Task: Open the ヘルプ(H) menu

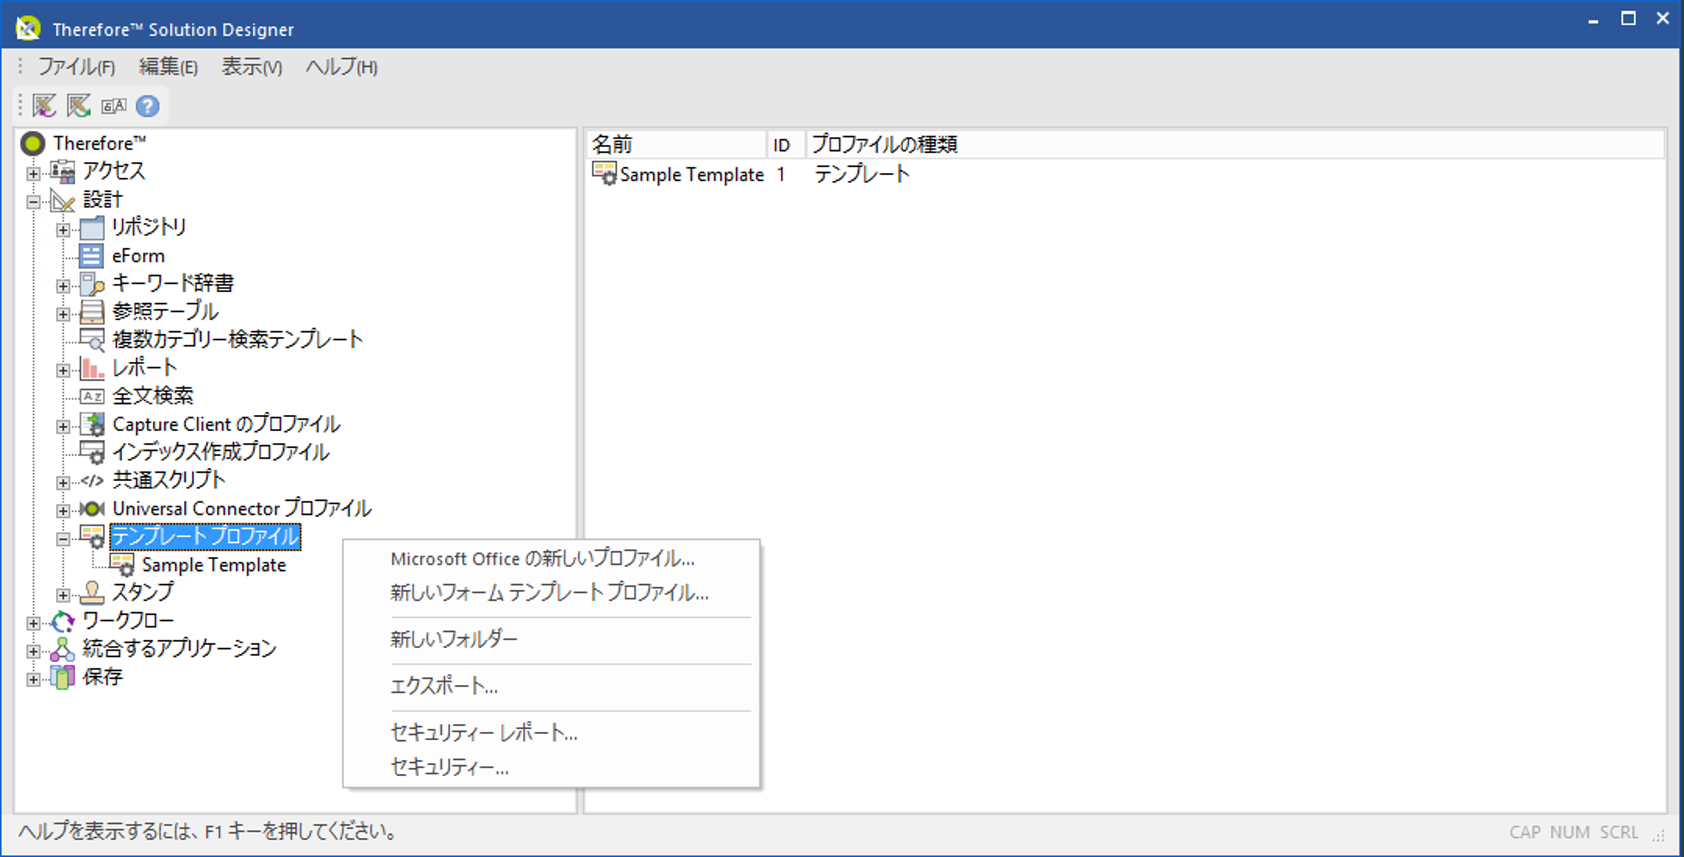Action: coord(341,67)
